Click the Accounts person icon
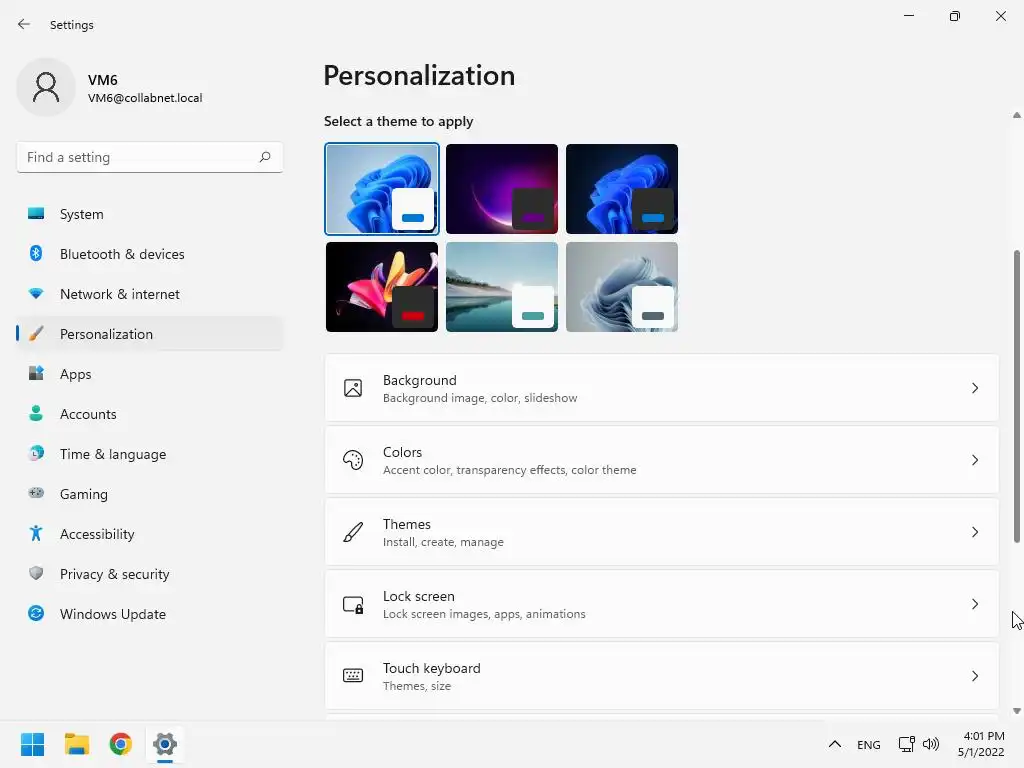1024x768 pixels. [36, 413]
